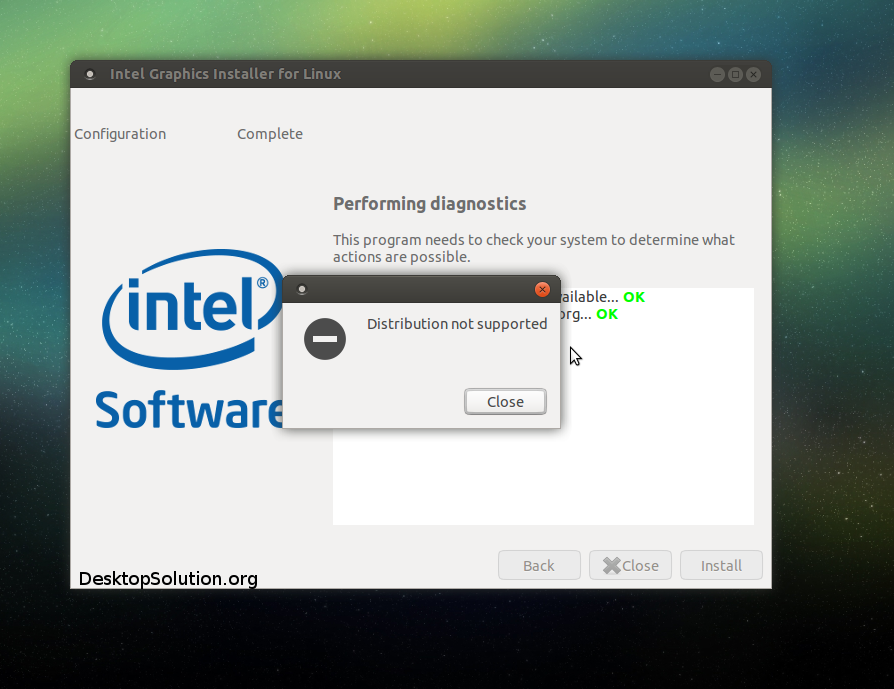This screenshot has width=894, height=689.
Task: Minimize the Intel Graphics Installer window
Action: pyautogui.click(x=717, y=74)
